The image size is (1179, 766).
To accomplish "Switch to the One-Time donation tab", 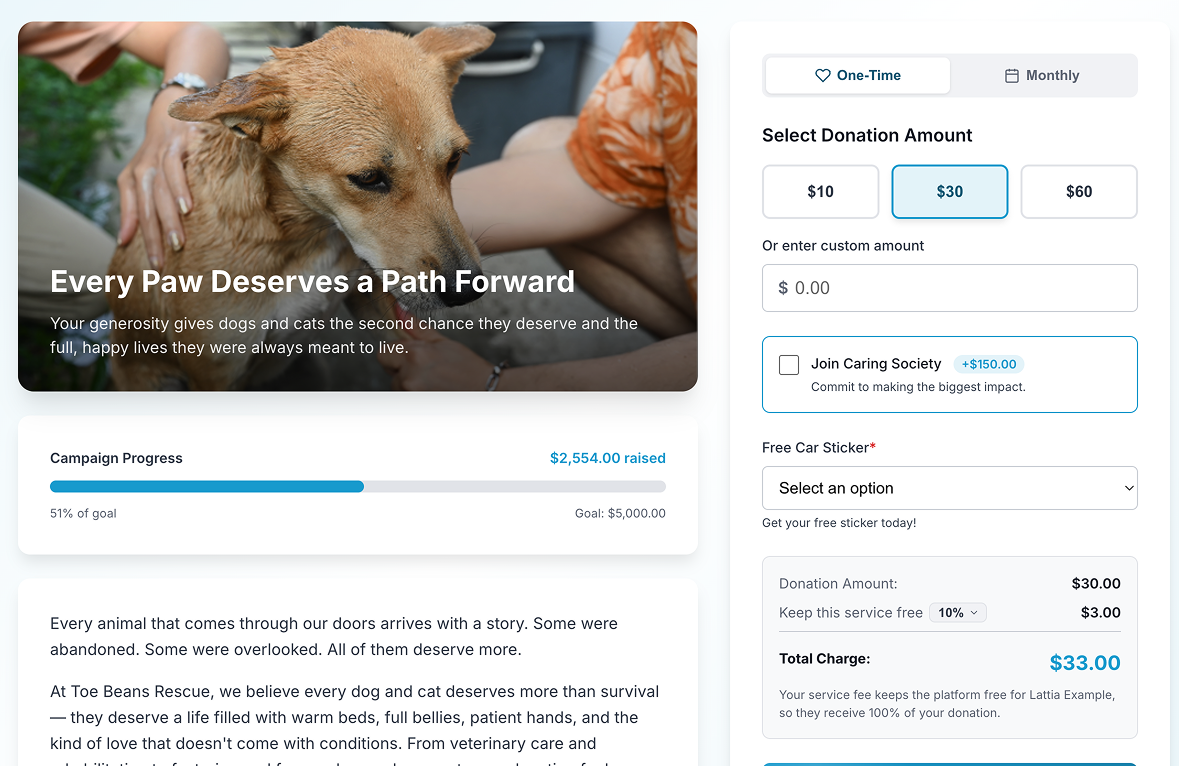I will tap(857, 75).
